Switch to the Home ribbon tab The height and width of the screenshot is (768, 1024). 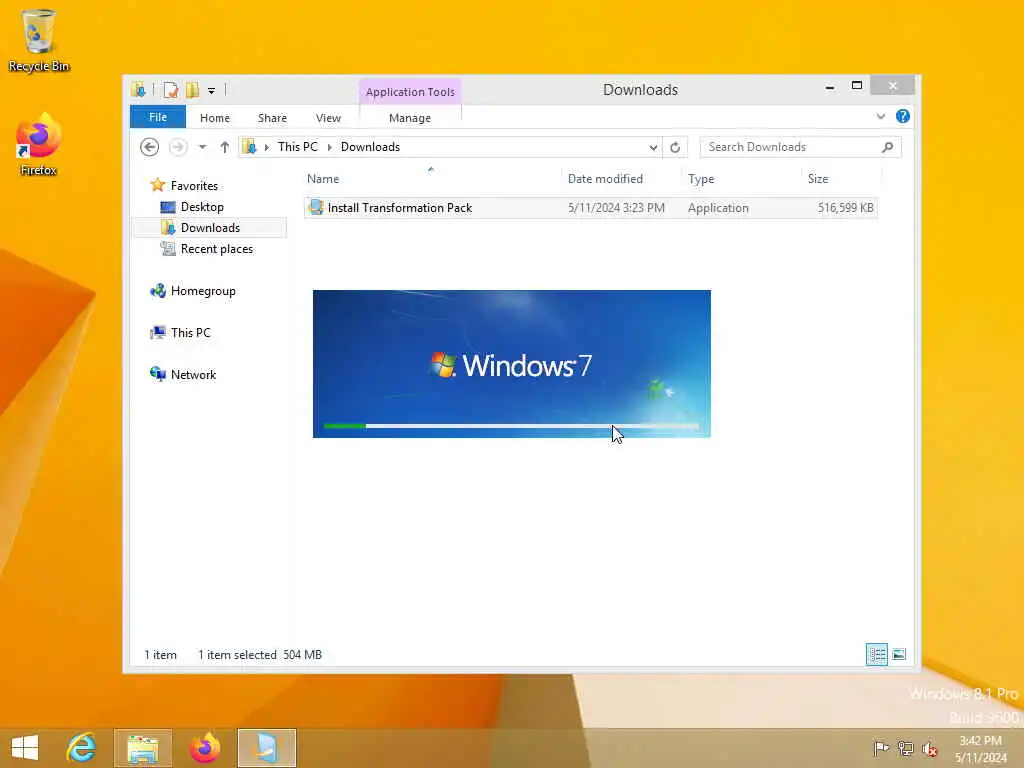pyautogui.click(x=215, y=118)
